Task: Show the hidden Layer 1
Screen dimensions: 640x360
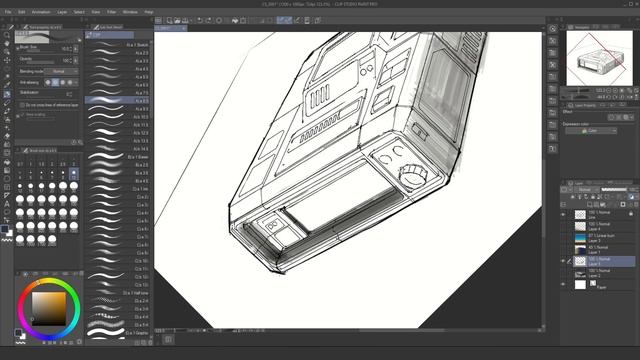Action: tap(564, 249)
